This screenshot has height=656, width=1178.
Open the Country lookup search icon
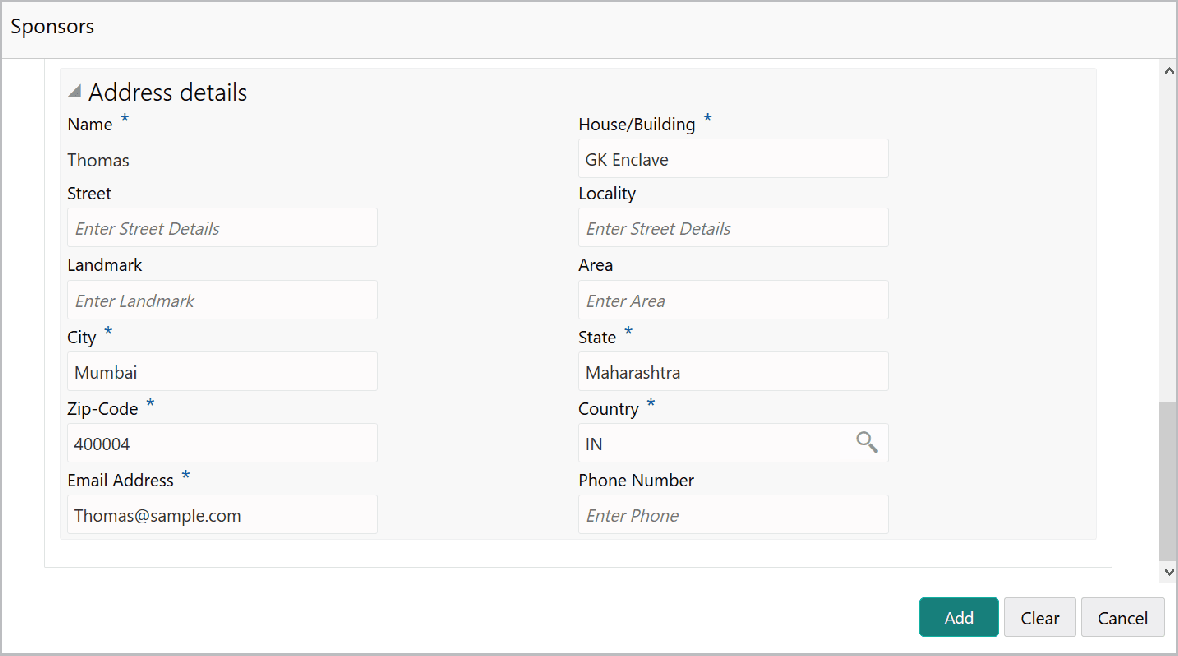[x=866, y=443]
